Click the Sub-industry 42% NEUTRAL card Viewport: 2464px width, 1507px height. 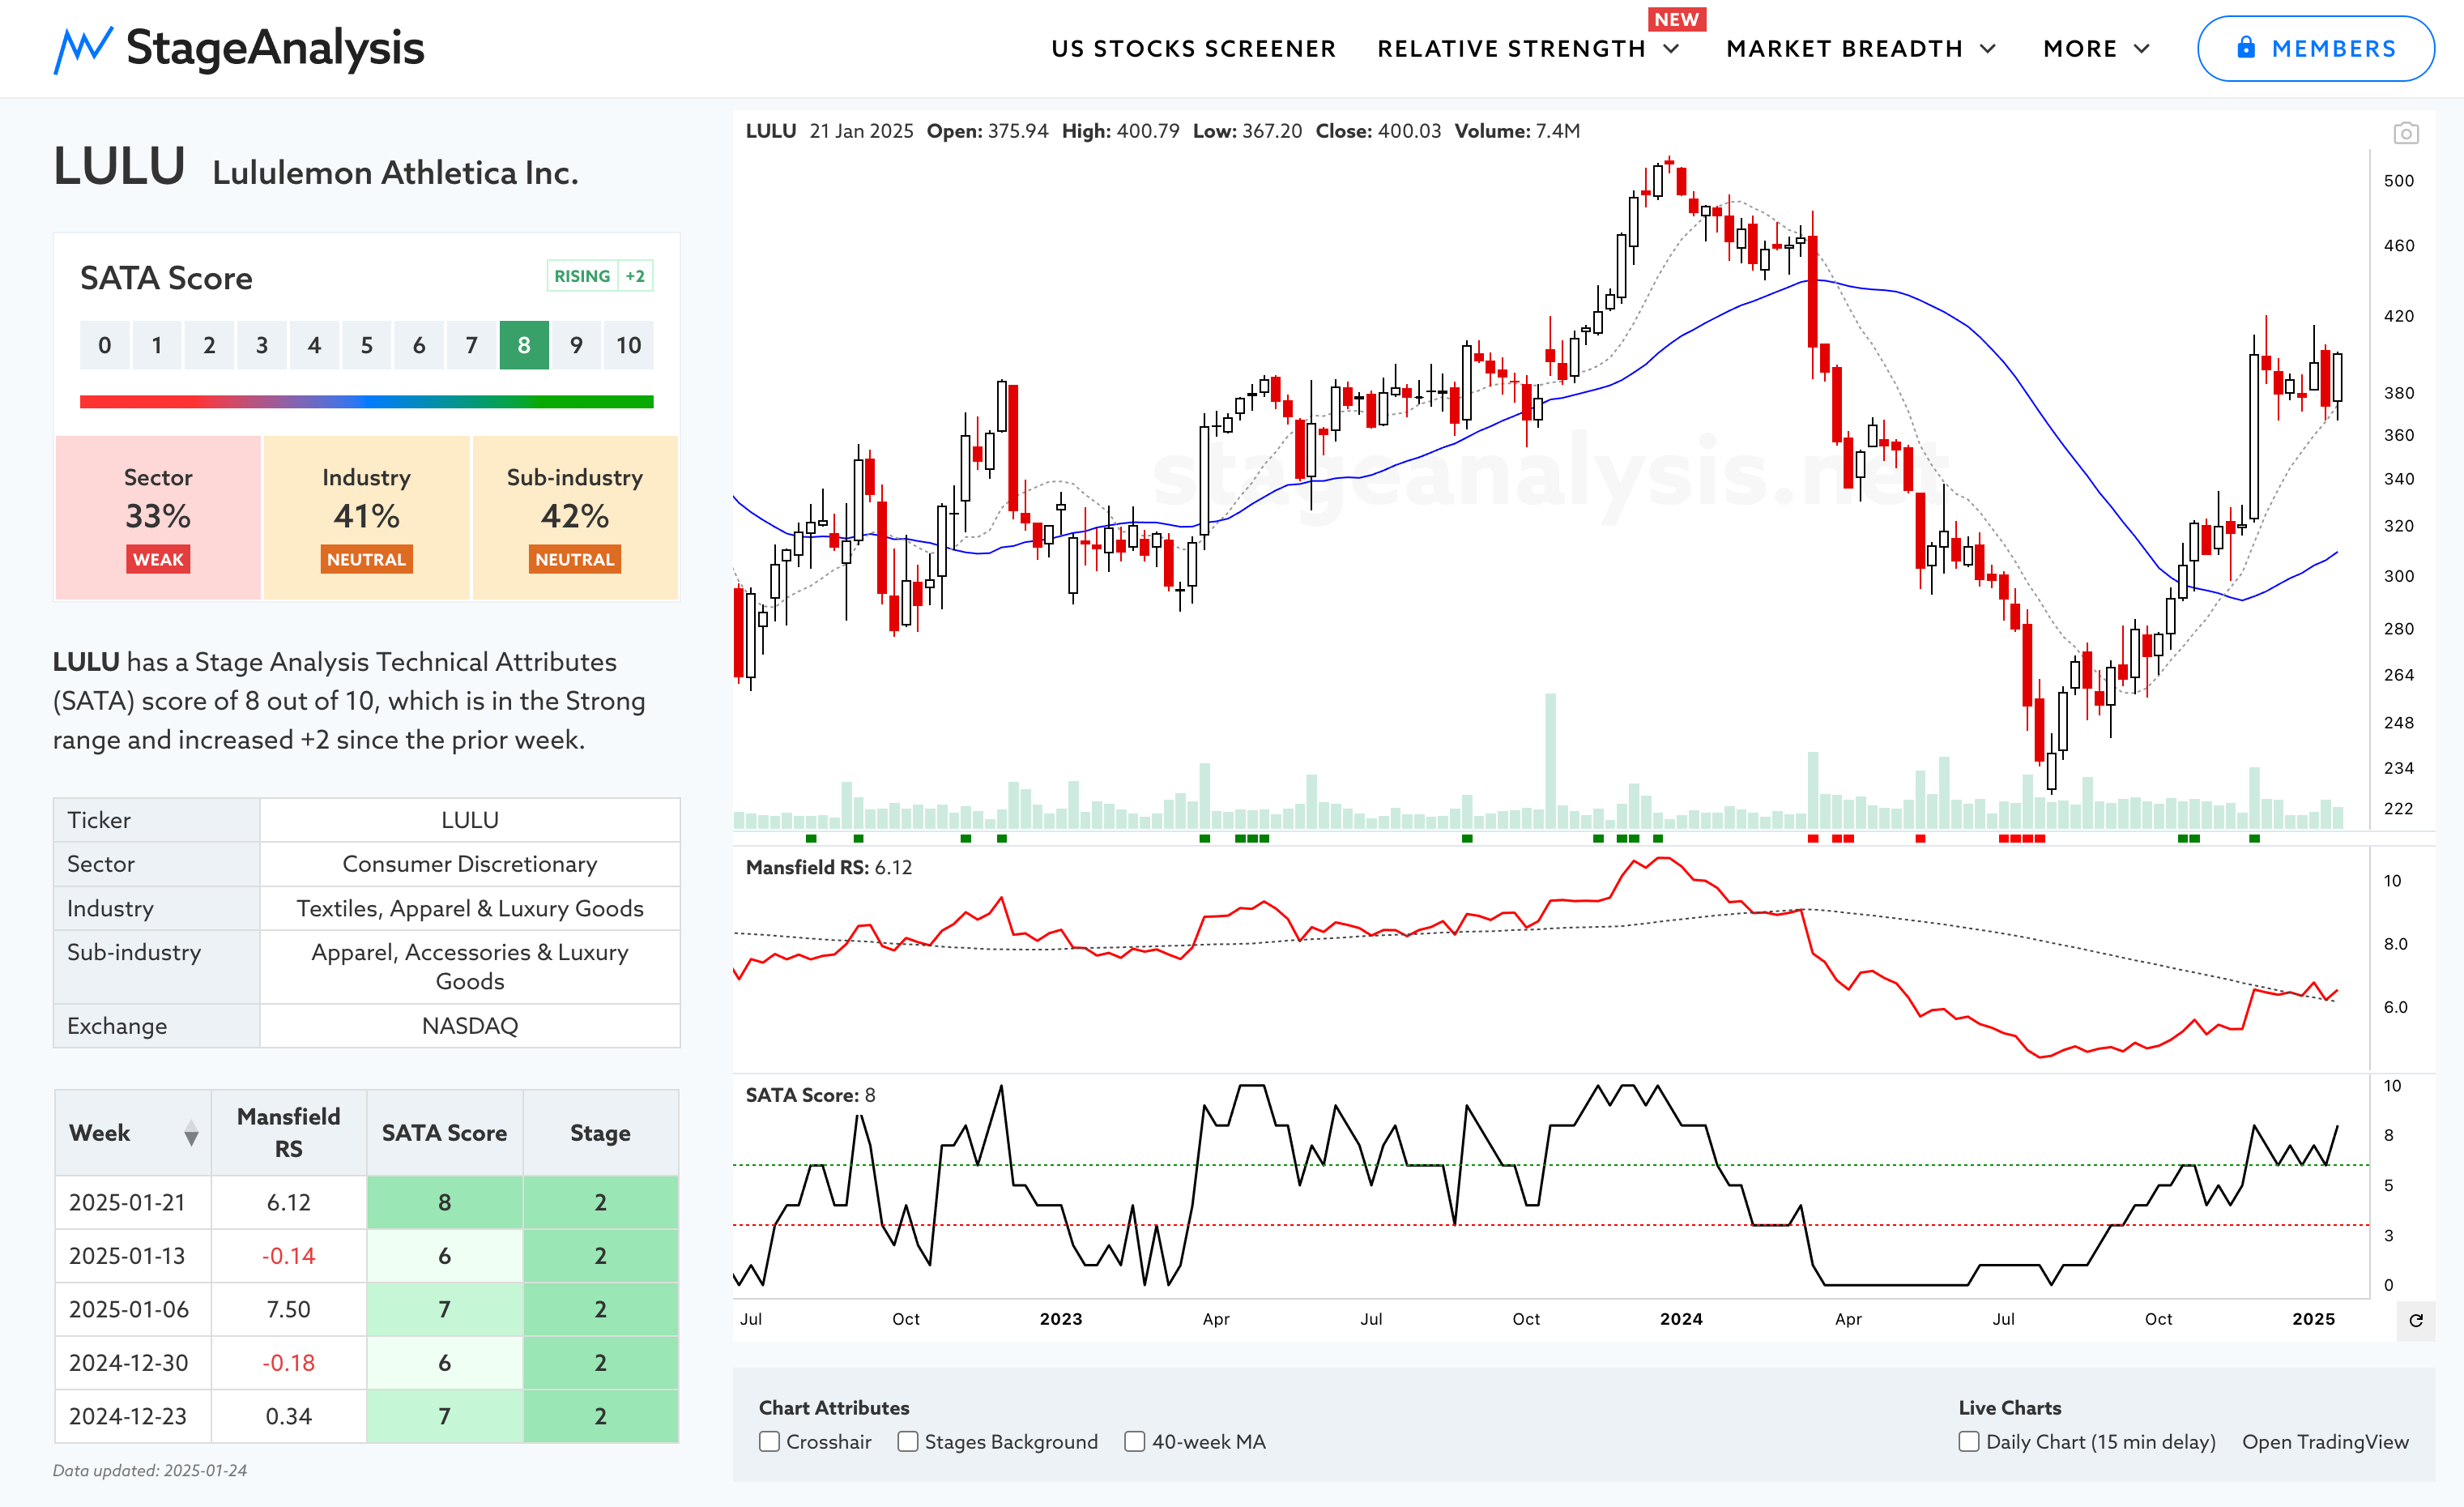pyautogui.click(x=575, y=518)
